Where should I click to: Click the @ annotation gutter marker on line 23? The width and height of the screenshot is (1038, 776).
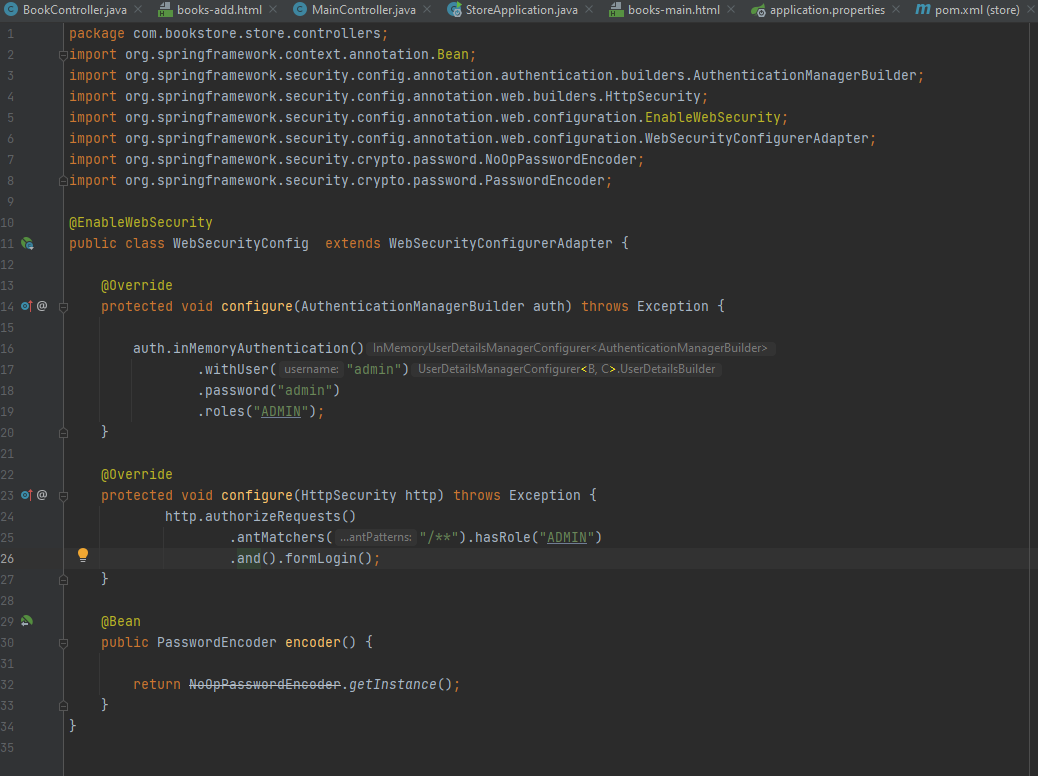(42, 495)
